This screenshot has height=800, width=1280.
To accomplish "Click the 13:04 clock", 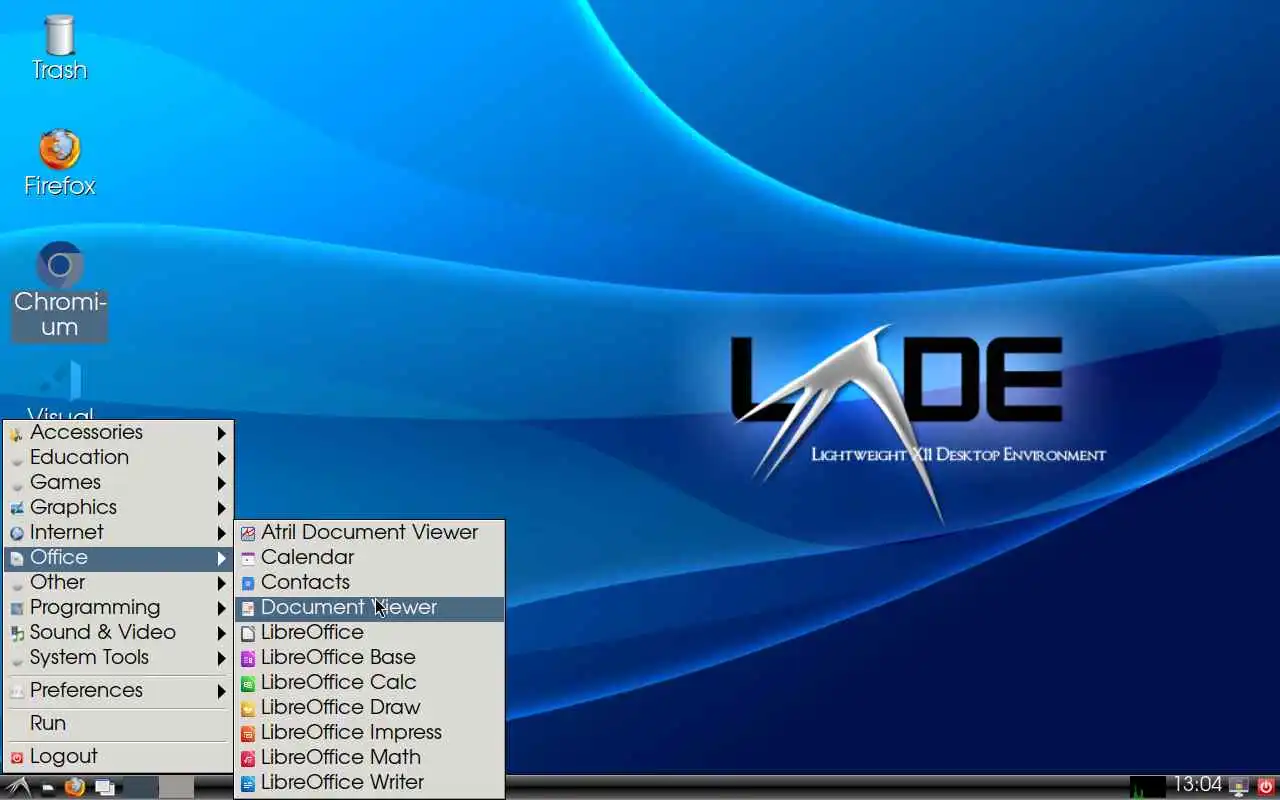I will [1197, 785].
